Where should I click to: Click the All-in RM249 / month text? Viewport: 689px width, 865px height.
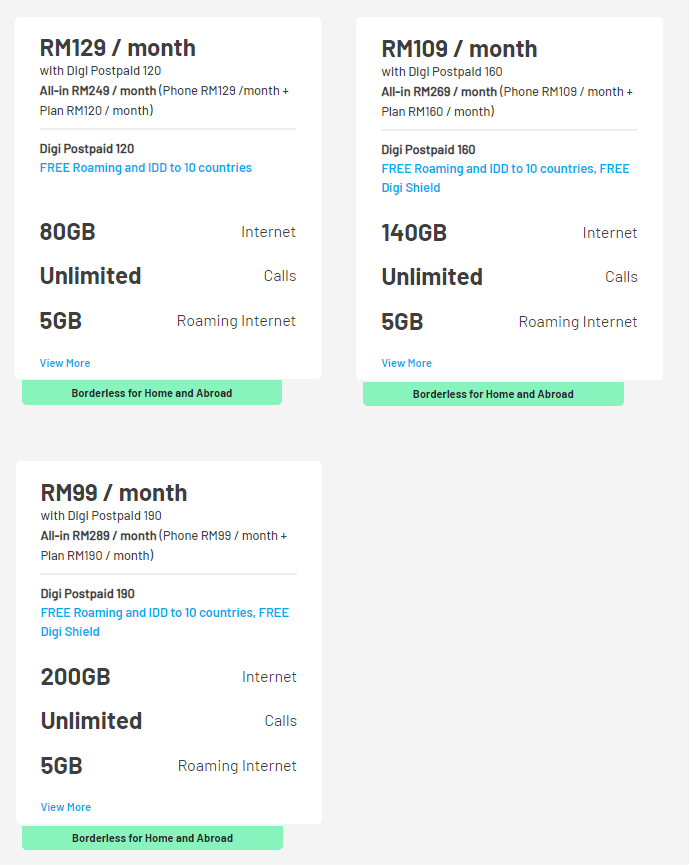click(98, 91)
